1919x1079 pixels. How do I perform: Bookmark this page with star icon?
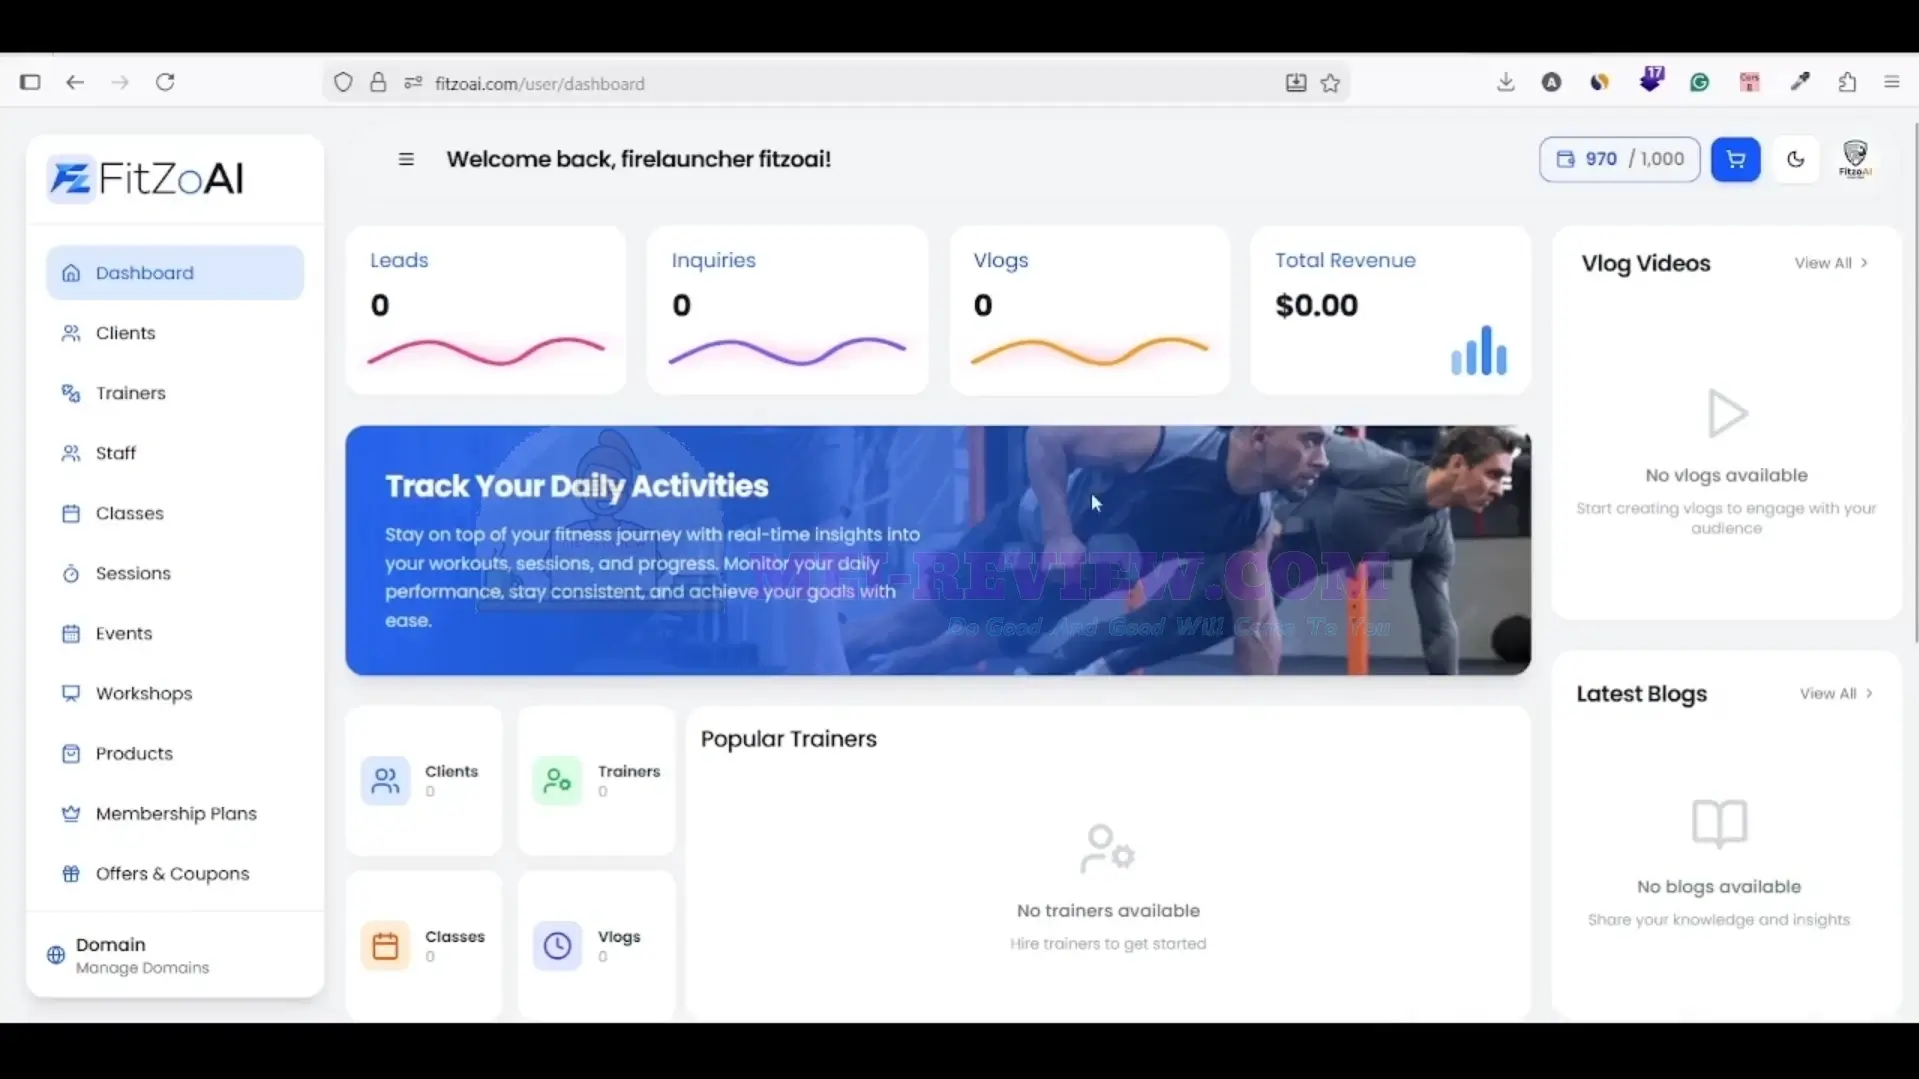1330,83
